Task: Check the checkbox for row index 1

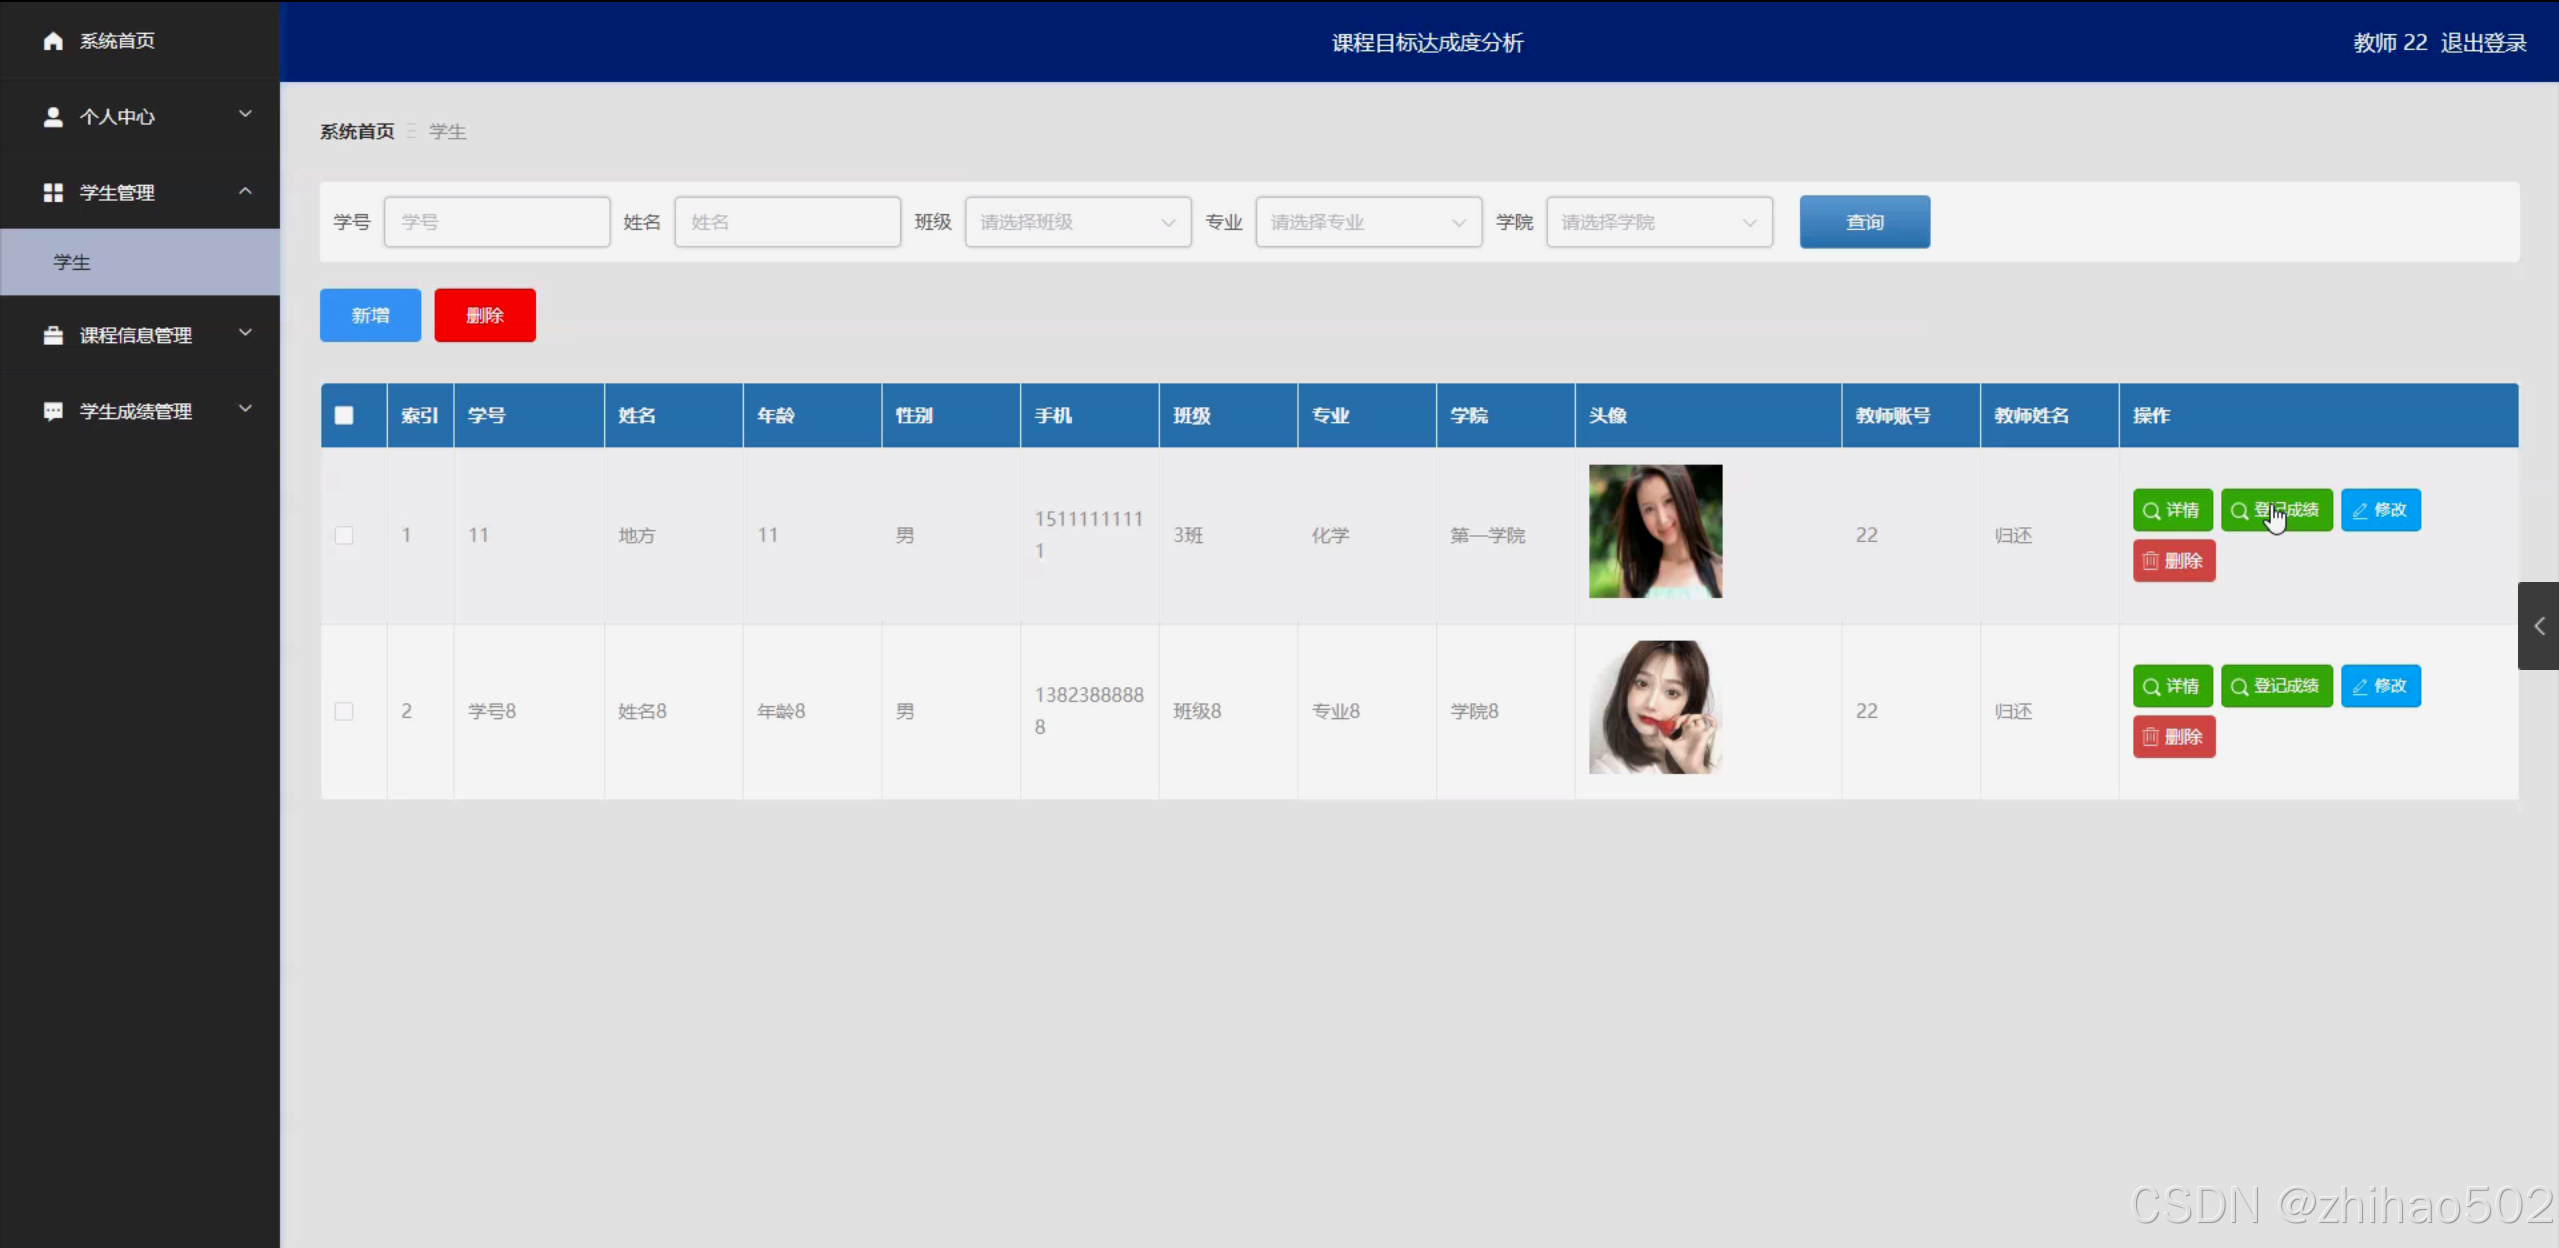Action: pos(344,535)
